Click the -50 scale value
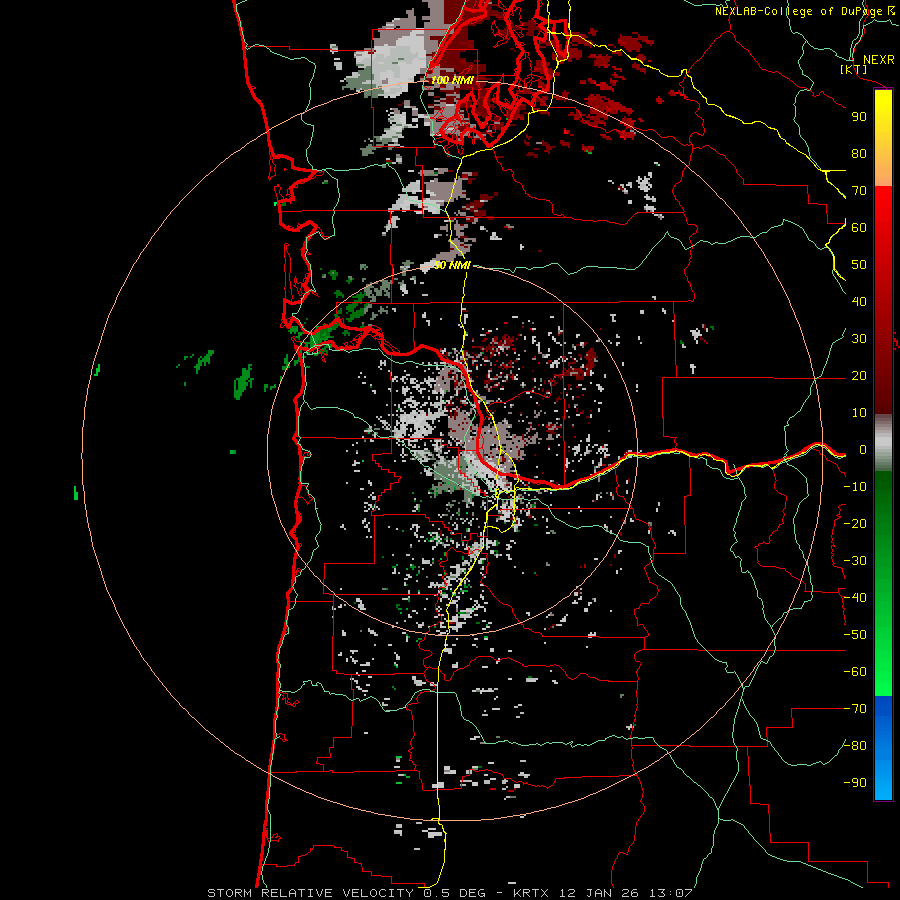This screenshot has width=900, height=900. click(x=855, y=635)
